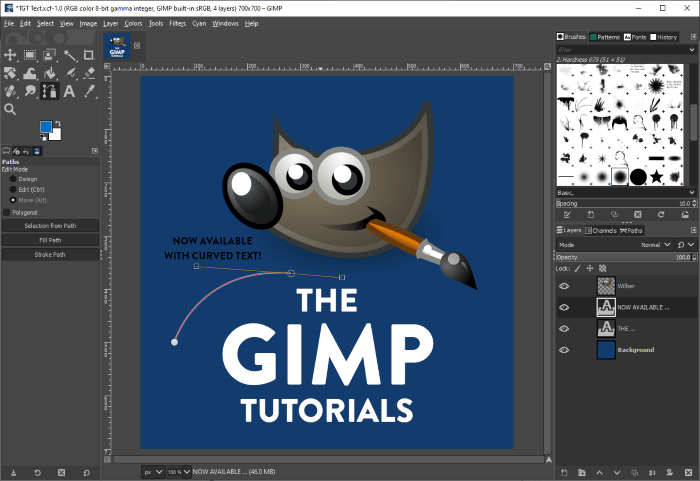
Task: Create a new layer group
Action: tap(582, 473)
